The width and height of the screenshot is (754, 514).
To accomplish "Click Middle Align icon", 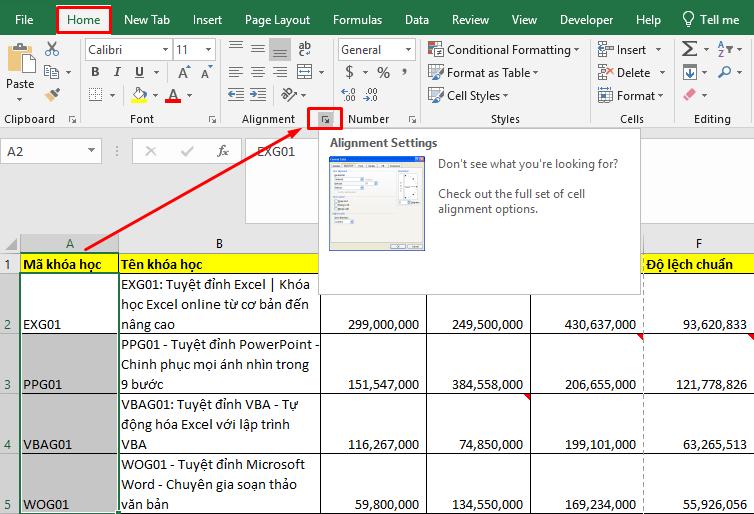I will click(258, 49).
